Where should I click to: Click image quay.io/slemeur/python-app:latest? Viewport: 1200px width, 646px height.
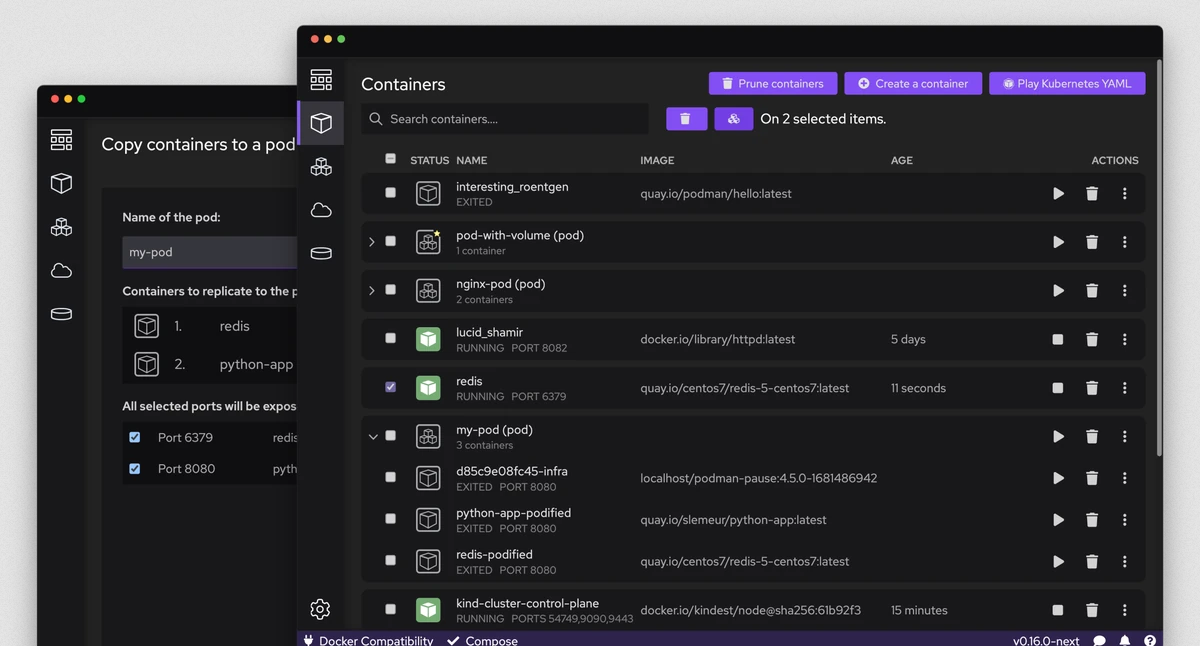[x=733, y=520]
